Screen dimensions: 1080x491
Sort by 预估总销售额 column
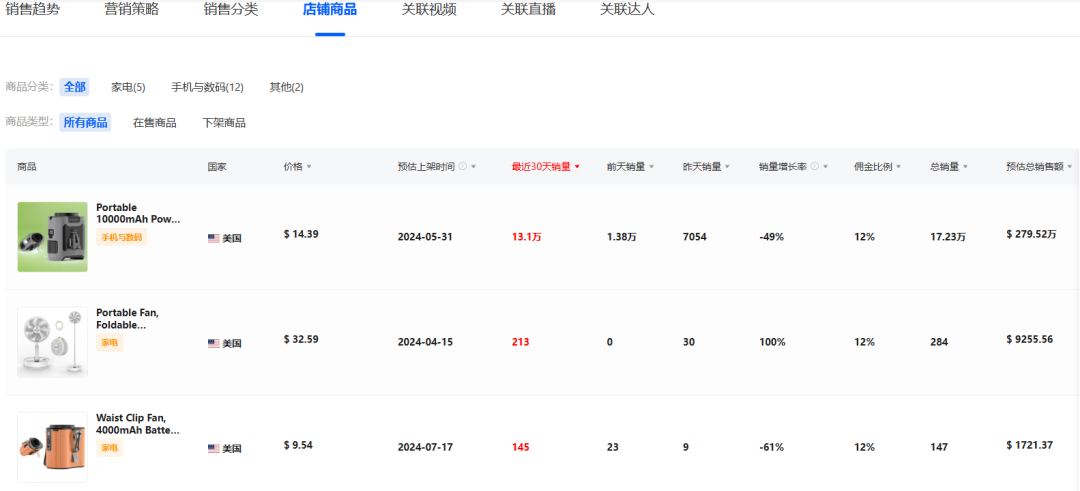(x=1039, y=167)
